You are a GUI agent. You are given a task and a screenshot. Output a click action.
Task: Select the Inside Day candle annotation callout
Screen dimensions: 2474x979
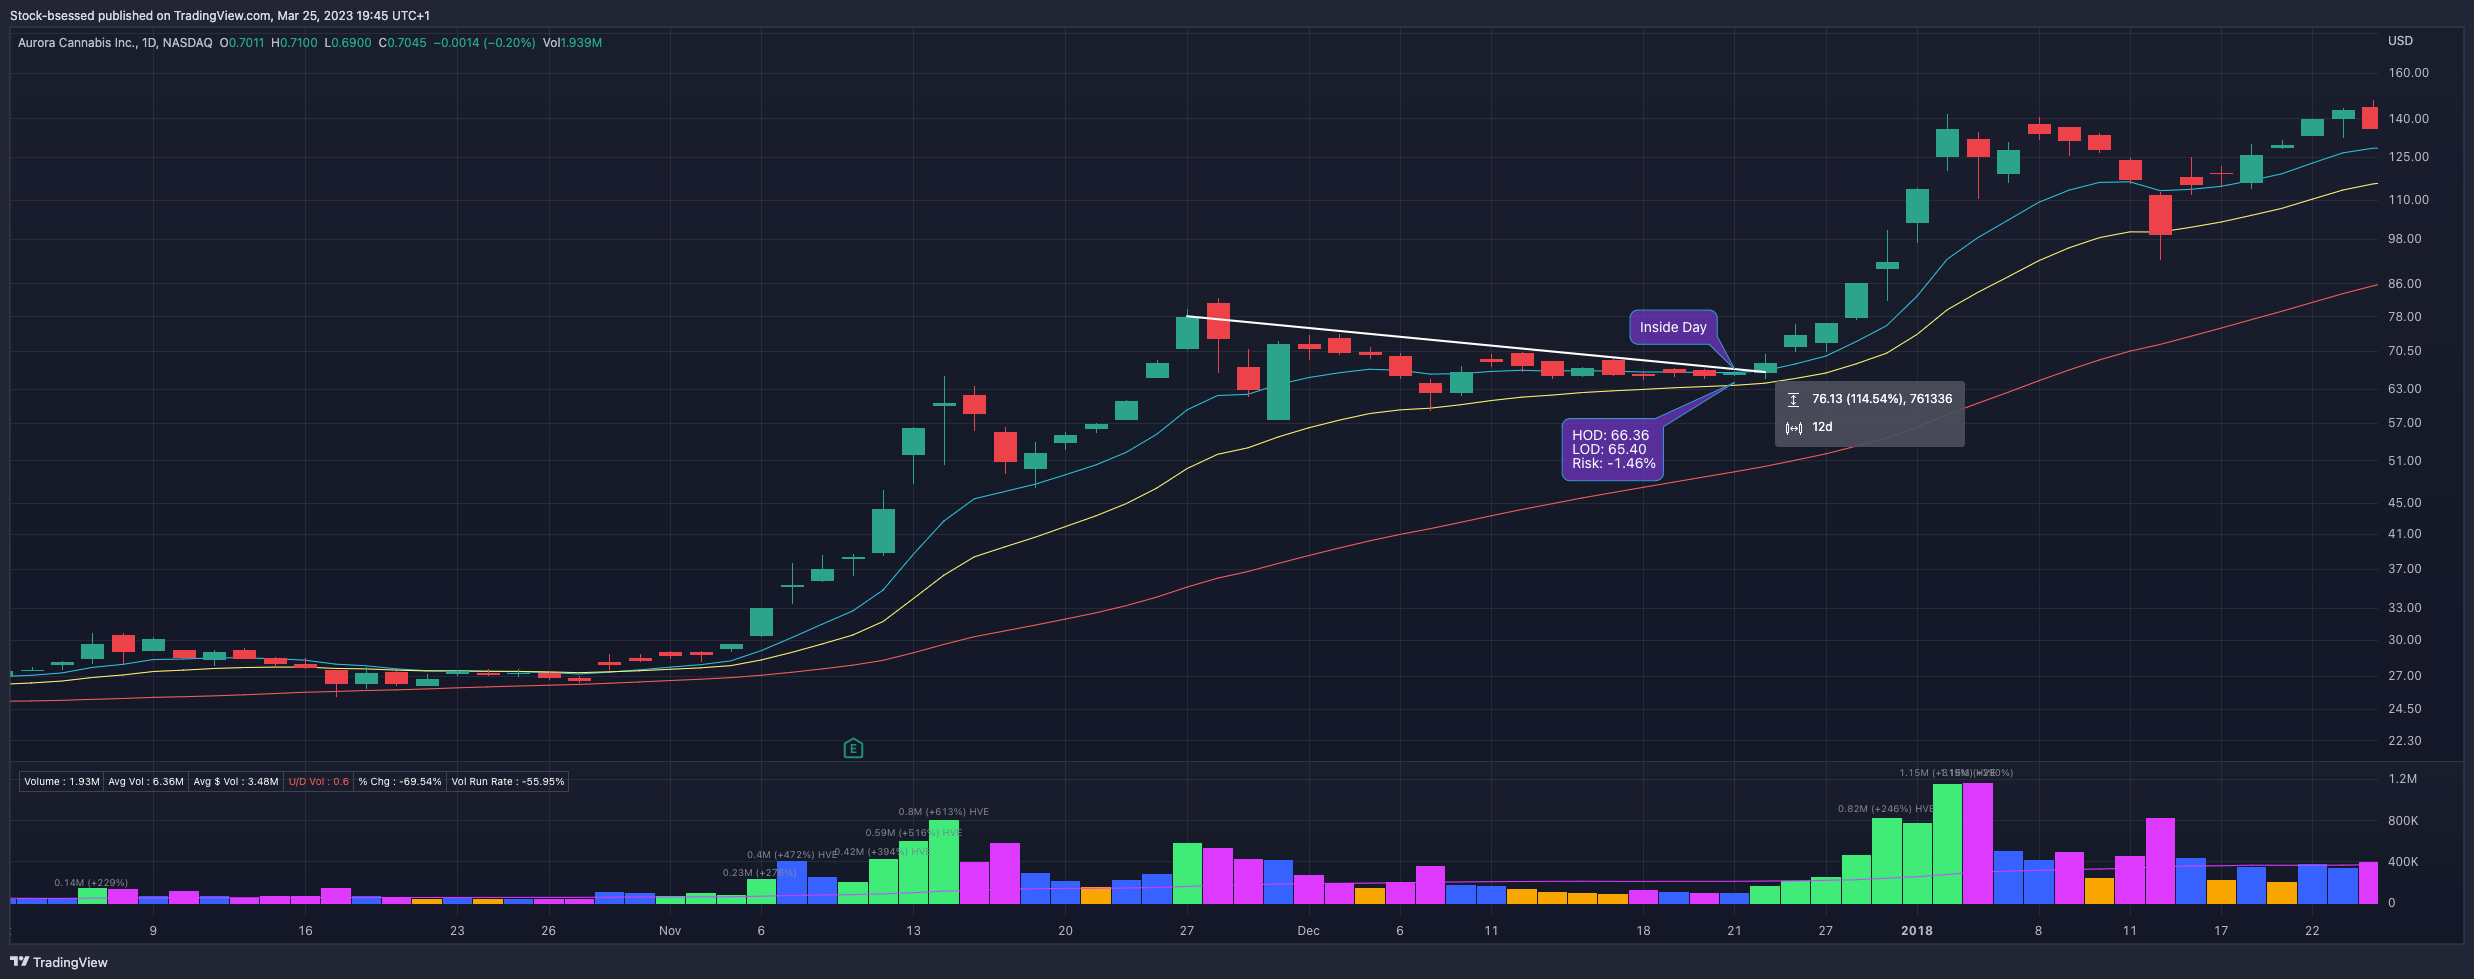coord(1673,327)
